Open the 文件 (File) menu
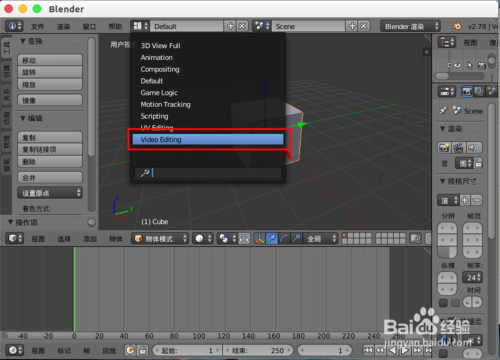Image resolution: width=500 pixels, height=360 pixels. point(37,26)
